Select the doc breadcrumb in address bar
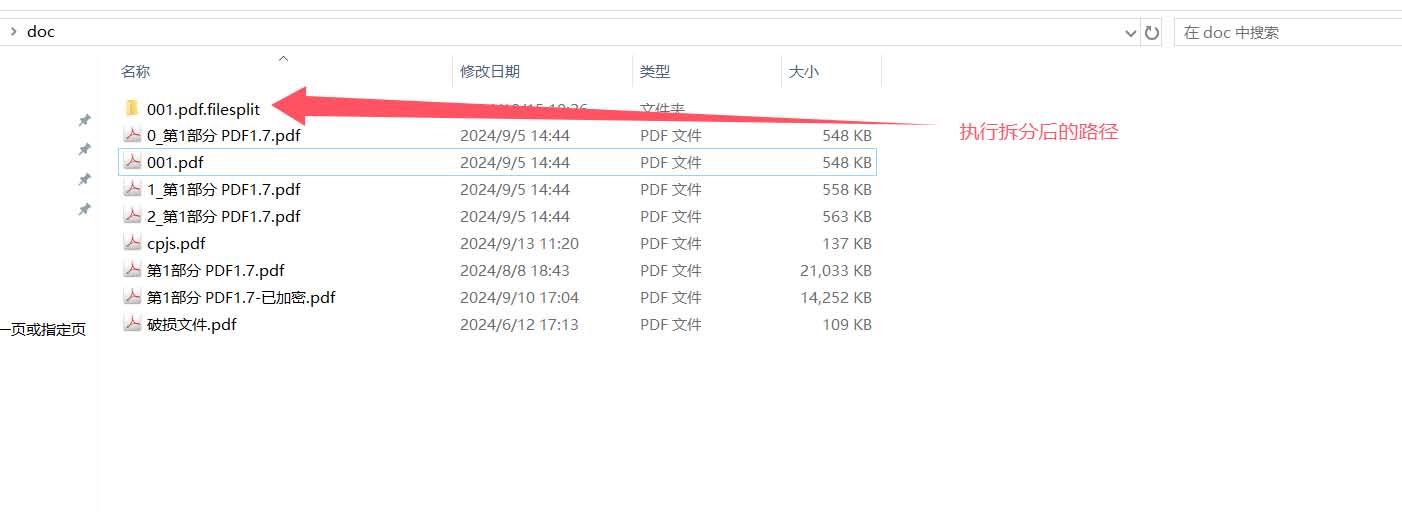1402x512 pixels. pos(41,31)
